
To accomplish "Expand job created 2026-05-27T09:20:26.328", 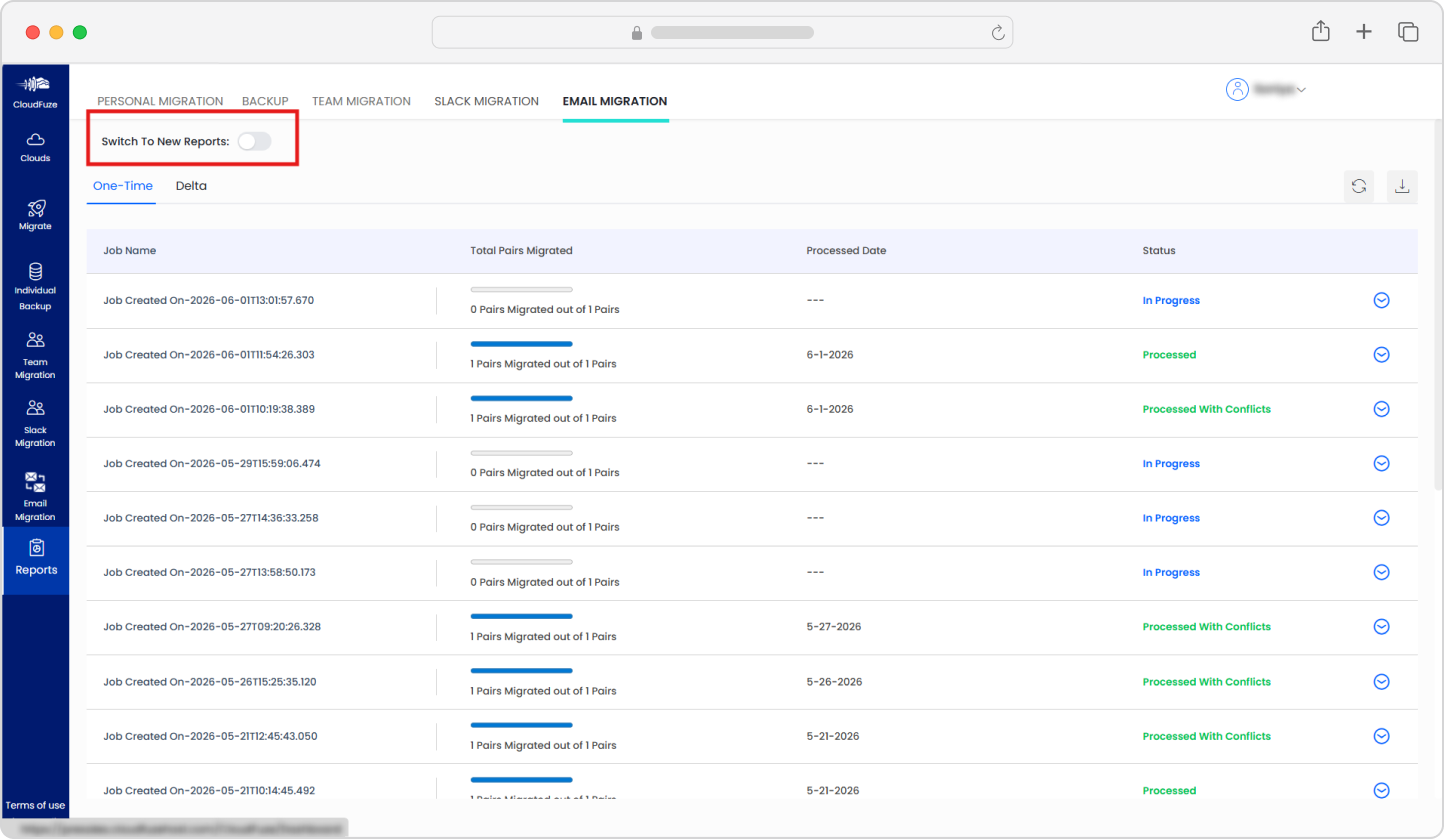I will tap(1382, 627).
